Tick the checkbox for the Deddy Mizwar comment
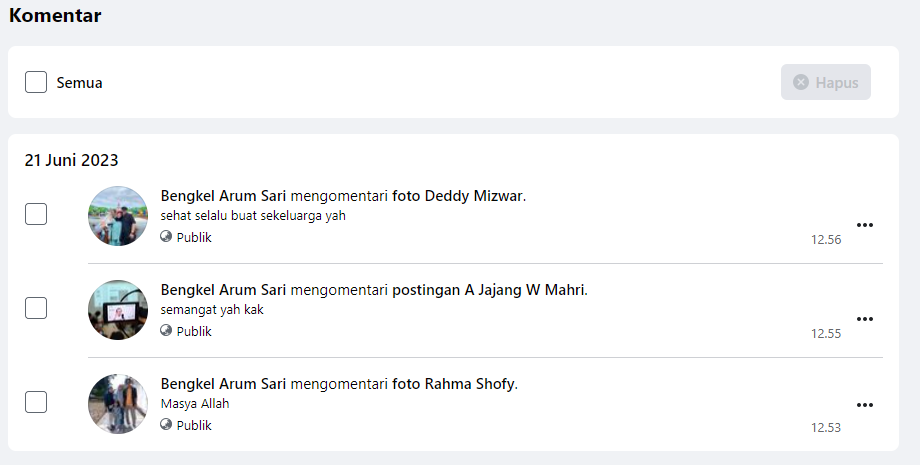920x465 pixels. (x=36, y=214)
